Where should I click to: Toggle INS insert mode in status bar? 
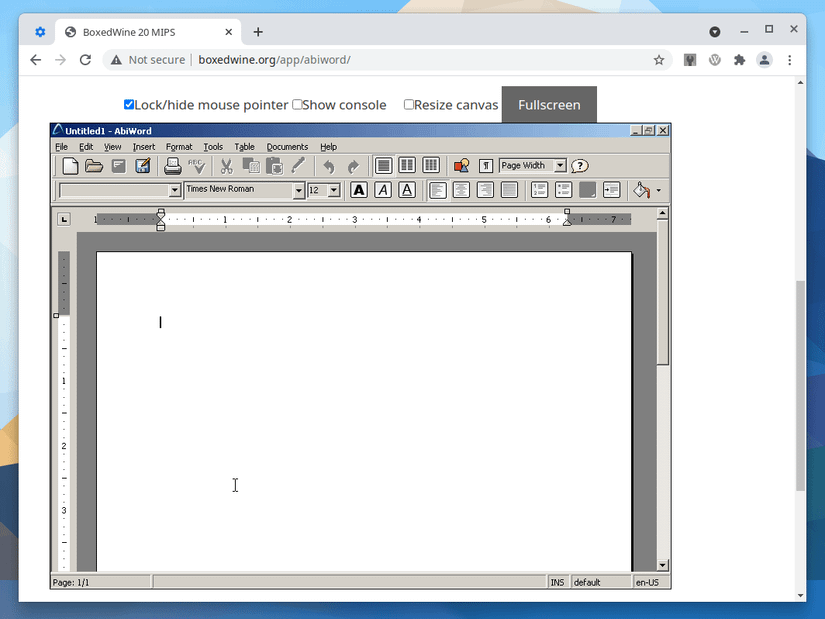(x=557, y=582)
